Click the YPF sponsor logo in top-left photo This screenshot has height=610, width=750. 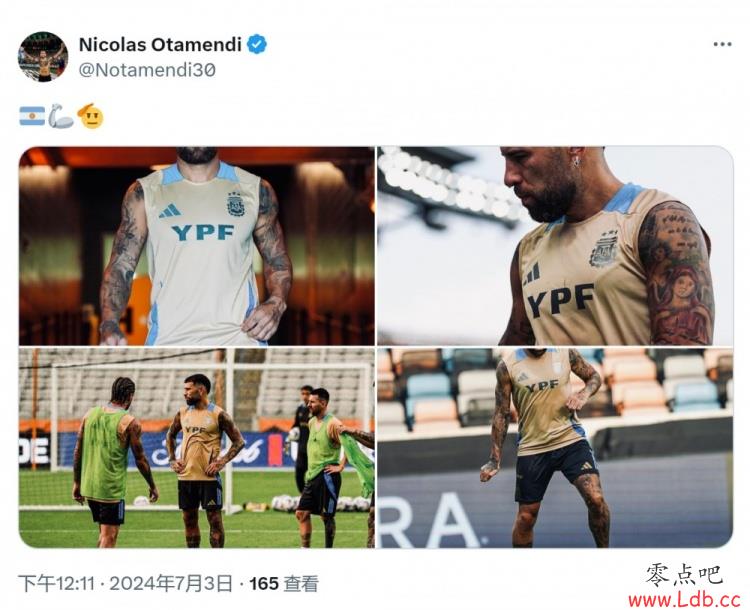click(x=203, y=233)
